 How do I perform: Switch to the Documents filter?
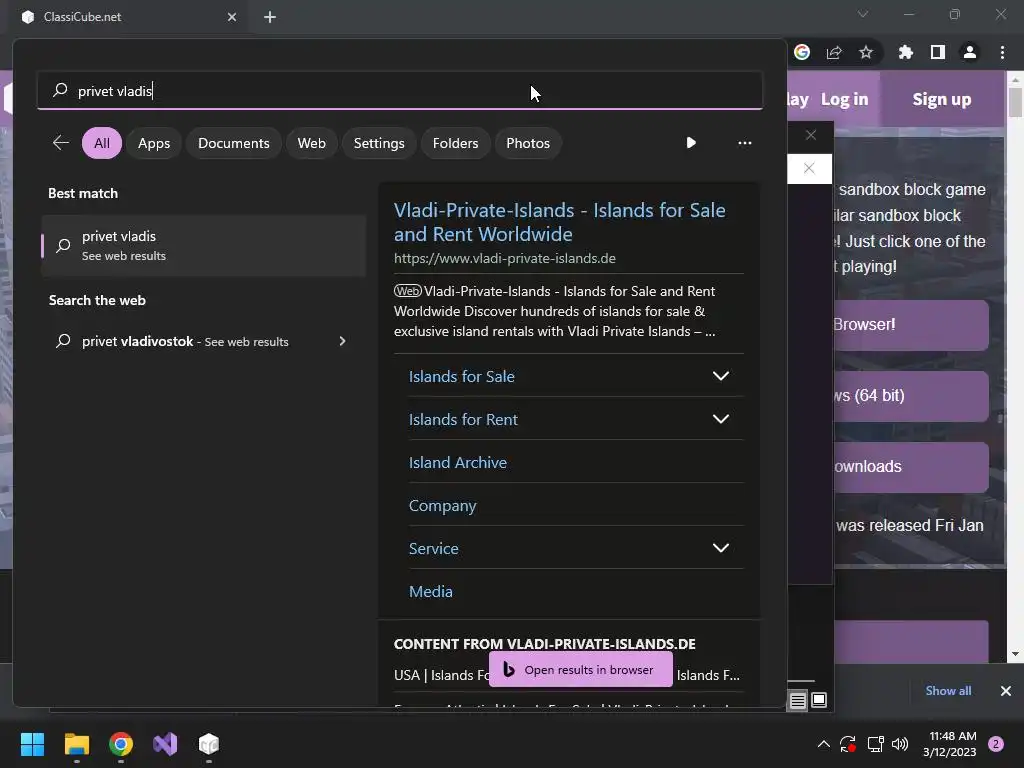234,143
